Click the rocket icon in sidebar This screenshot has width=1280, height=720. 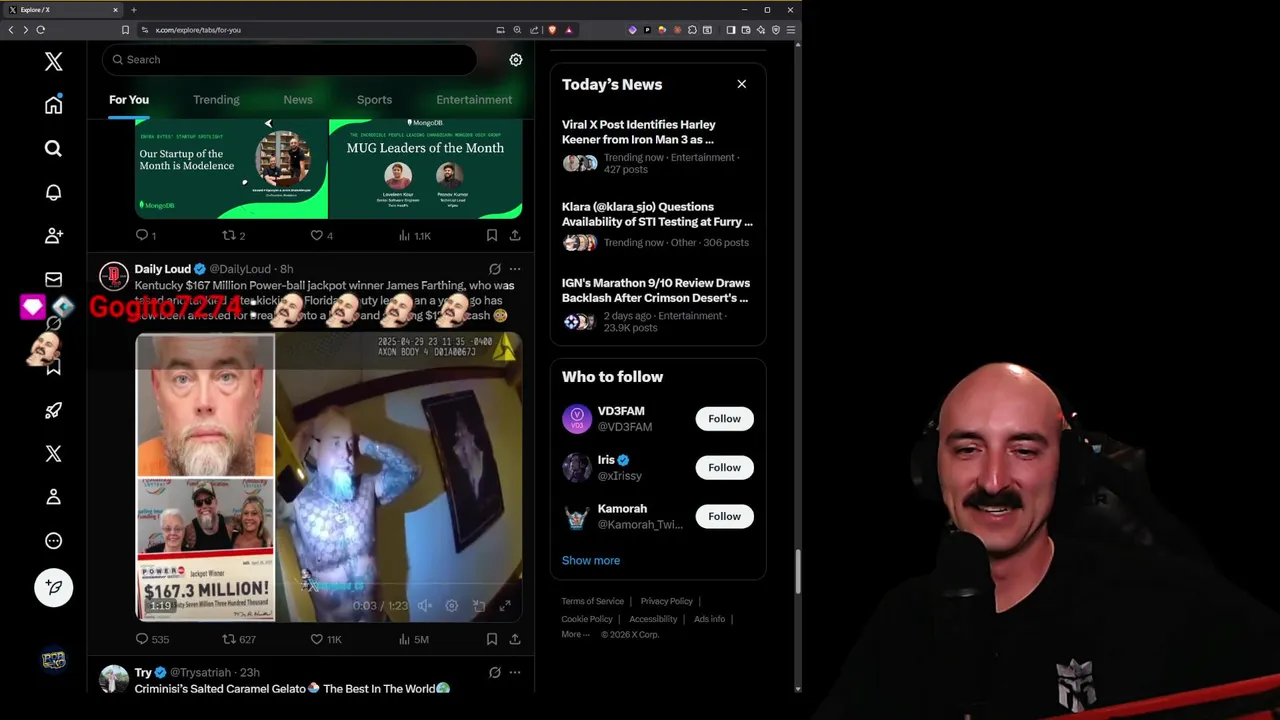[54, 410]
